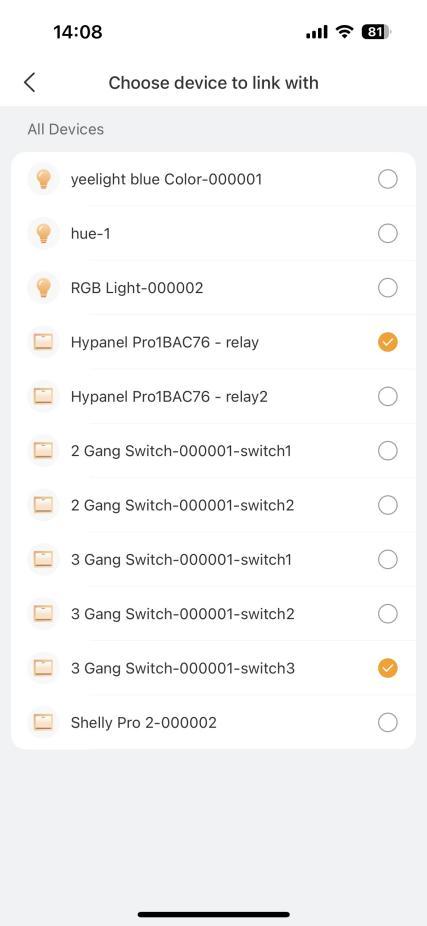Select the hue-1 radio circle
The image size is (427, 926).
[x=387, y=234]
